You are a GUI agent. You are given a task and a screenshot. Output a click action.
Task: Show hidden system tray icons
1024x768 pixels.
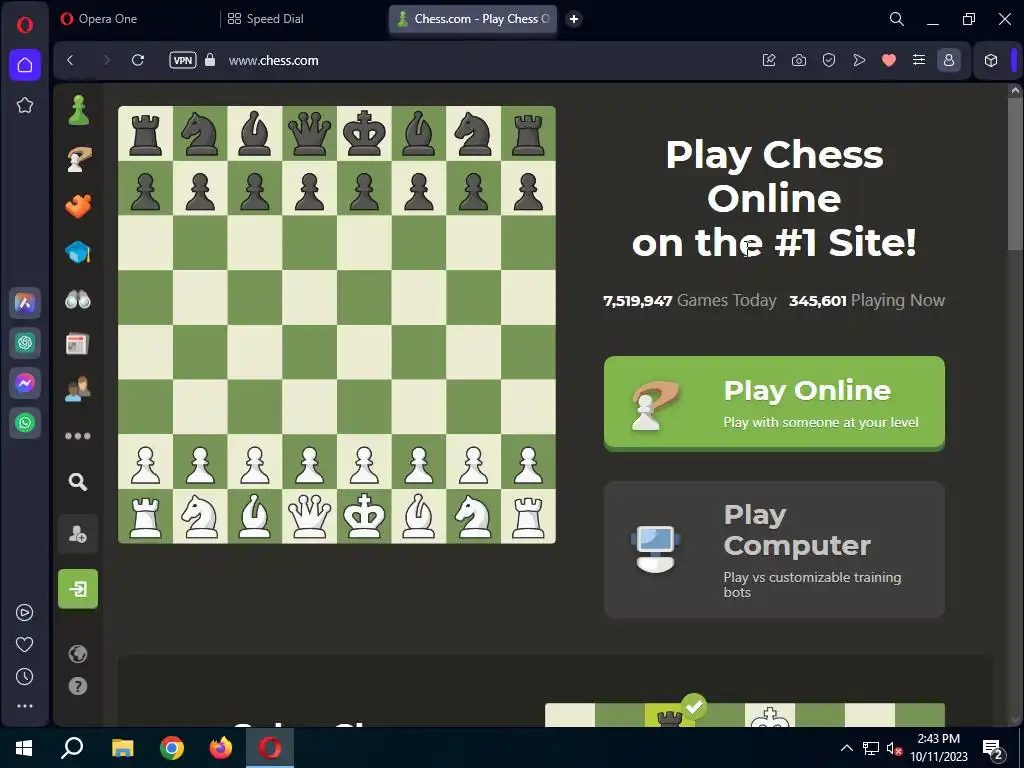click(x=846, y=748)
